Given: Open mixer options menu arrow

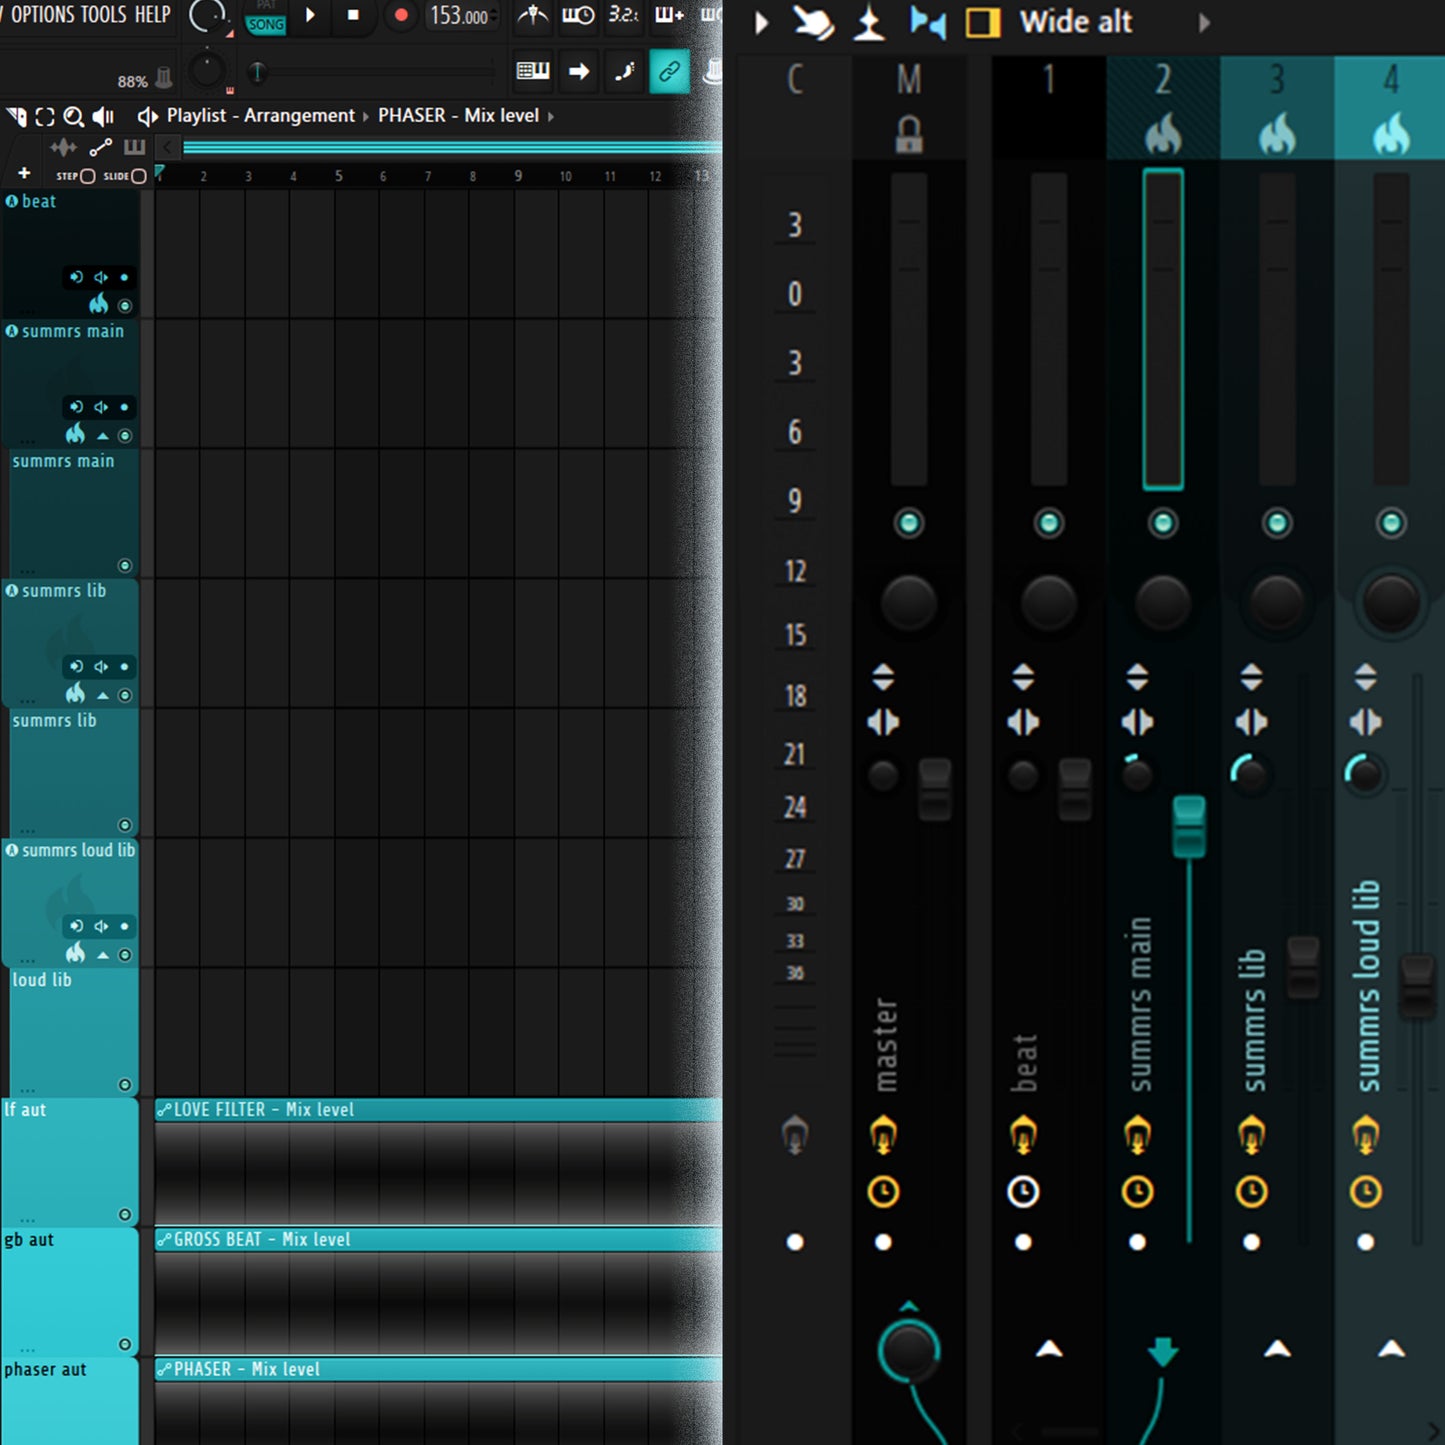Looking at the screenshot, I should [x=762, y=22].
